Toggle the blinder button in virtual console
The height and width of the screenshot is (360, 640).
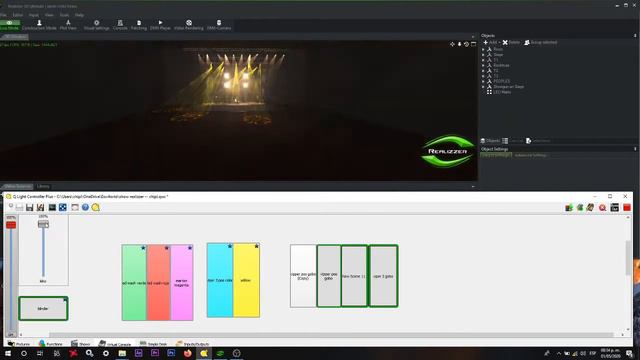click(x=43, y=309)
